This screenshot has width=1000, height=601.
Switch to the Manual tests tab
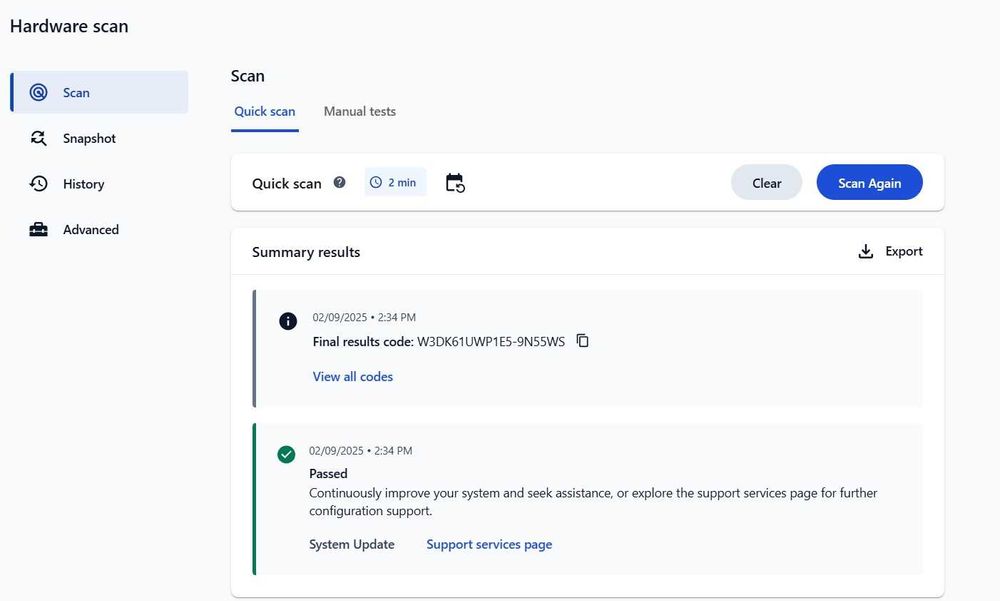pyautogui.click(x=360, y=111)
